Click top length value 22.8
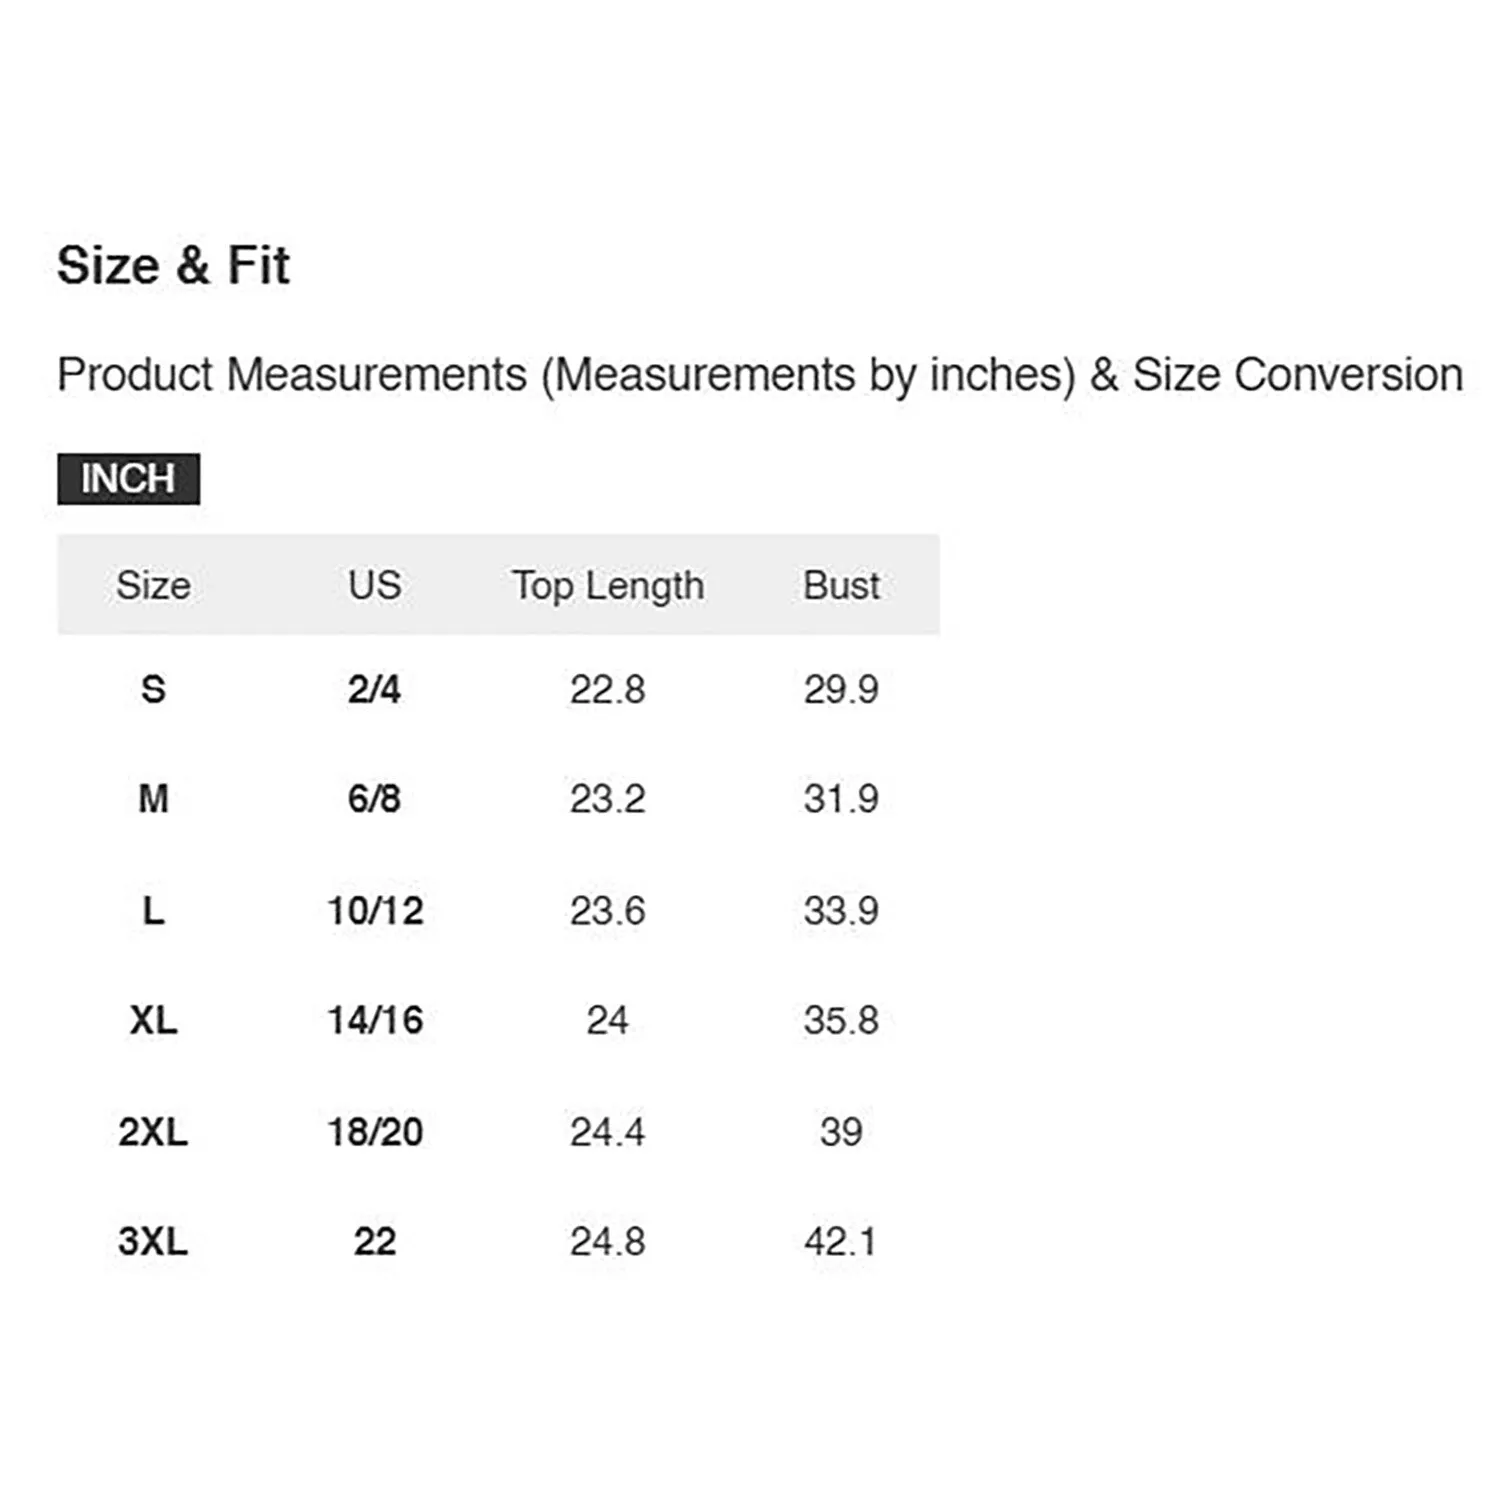The height and width of the screenshot is (1500, 1500). (x=608, y=689)
